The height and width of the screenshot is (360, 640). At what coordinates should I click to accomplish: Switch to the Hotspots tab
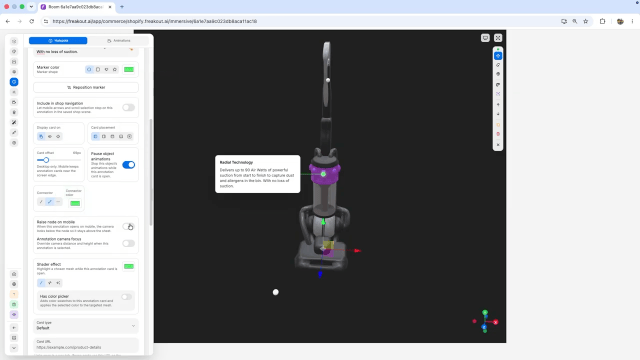58,40
